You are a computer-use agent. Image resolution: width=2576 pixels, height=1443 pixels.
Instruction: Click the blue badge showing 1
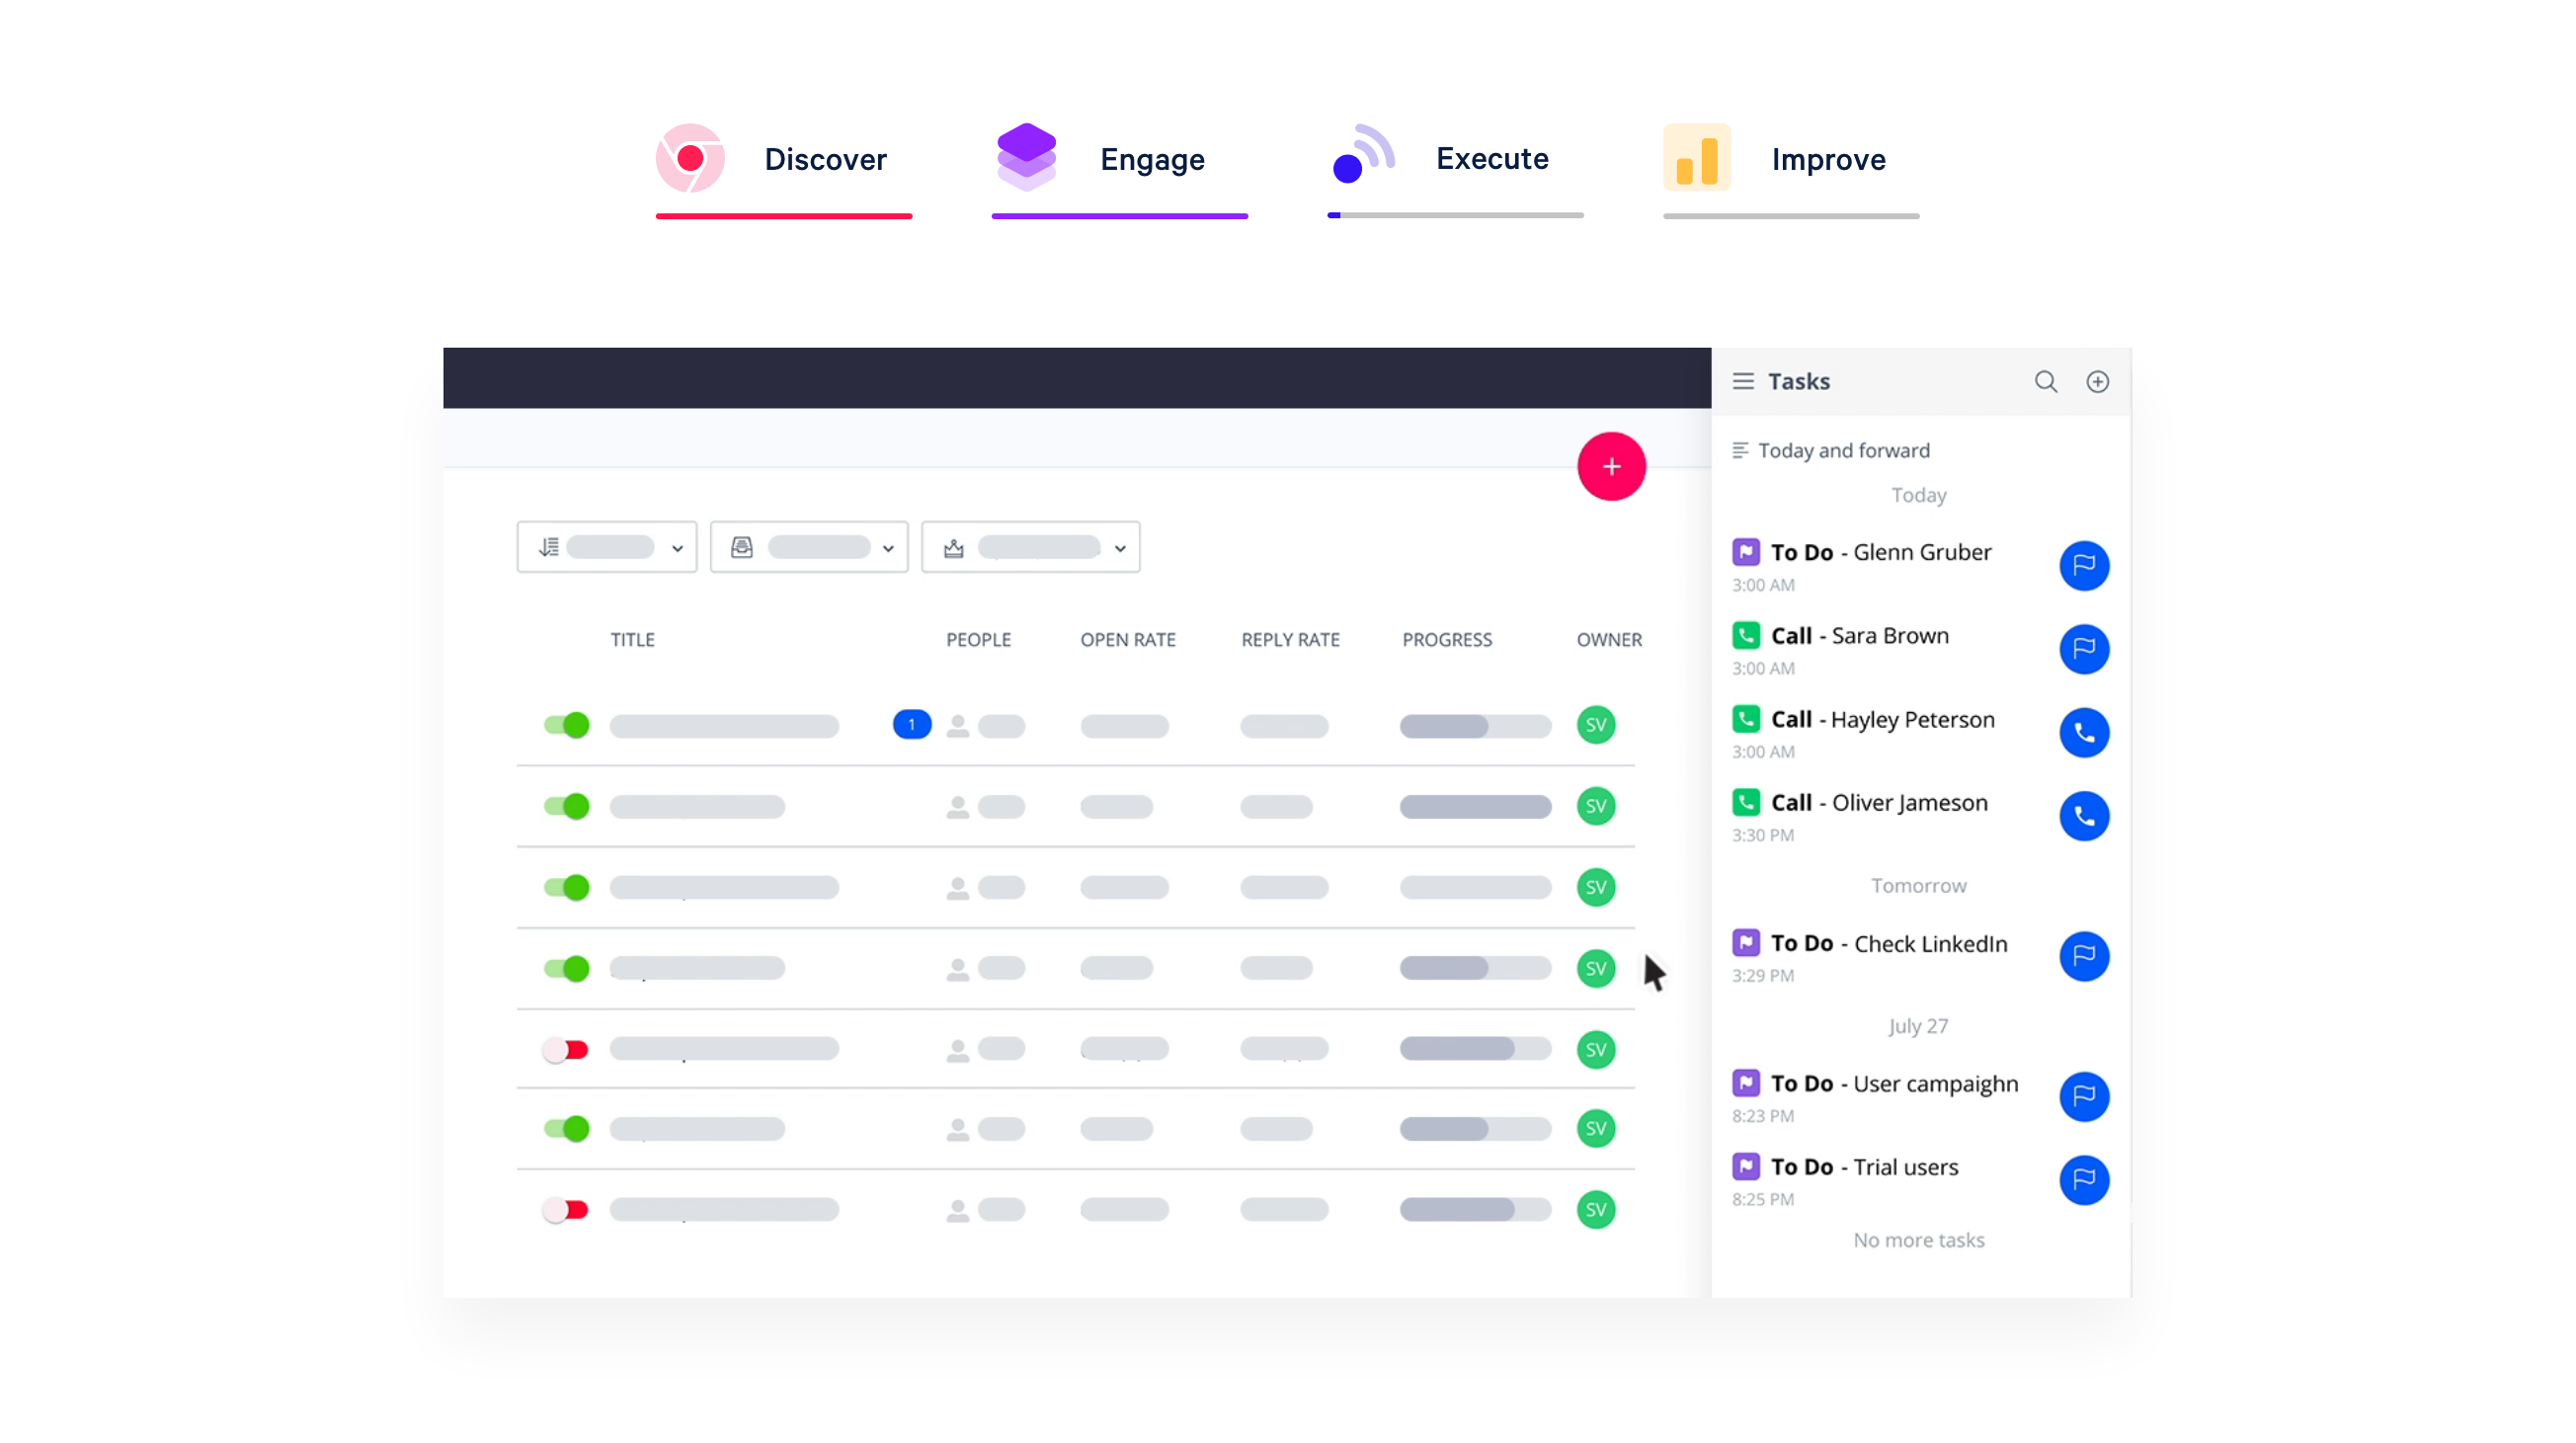tap(911, 724)
